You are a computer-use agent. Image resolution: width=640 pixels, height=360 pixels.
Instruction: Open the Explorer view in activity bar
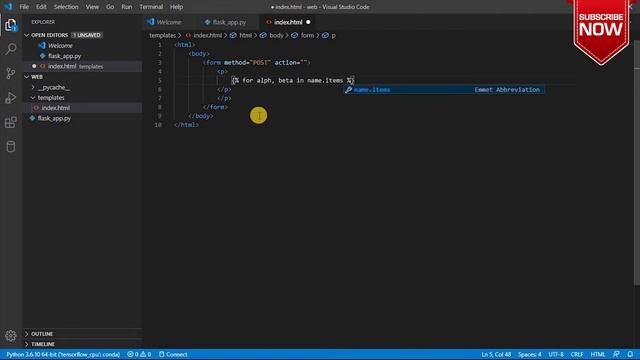coord(11,25)
